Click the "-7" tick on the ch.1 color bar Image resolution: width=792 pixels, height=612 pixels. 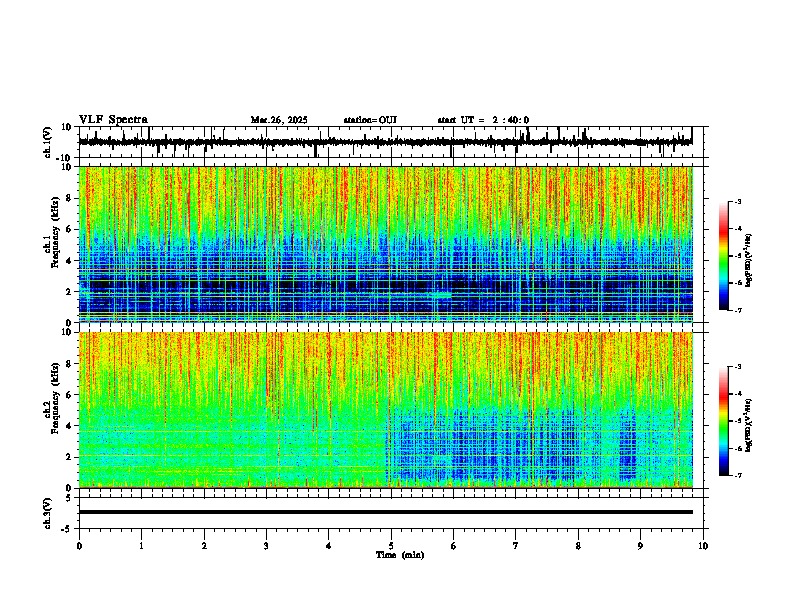pyautogui.click(x=737, y=310)
